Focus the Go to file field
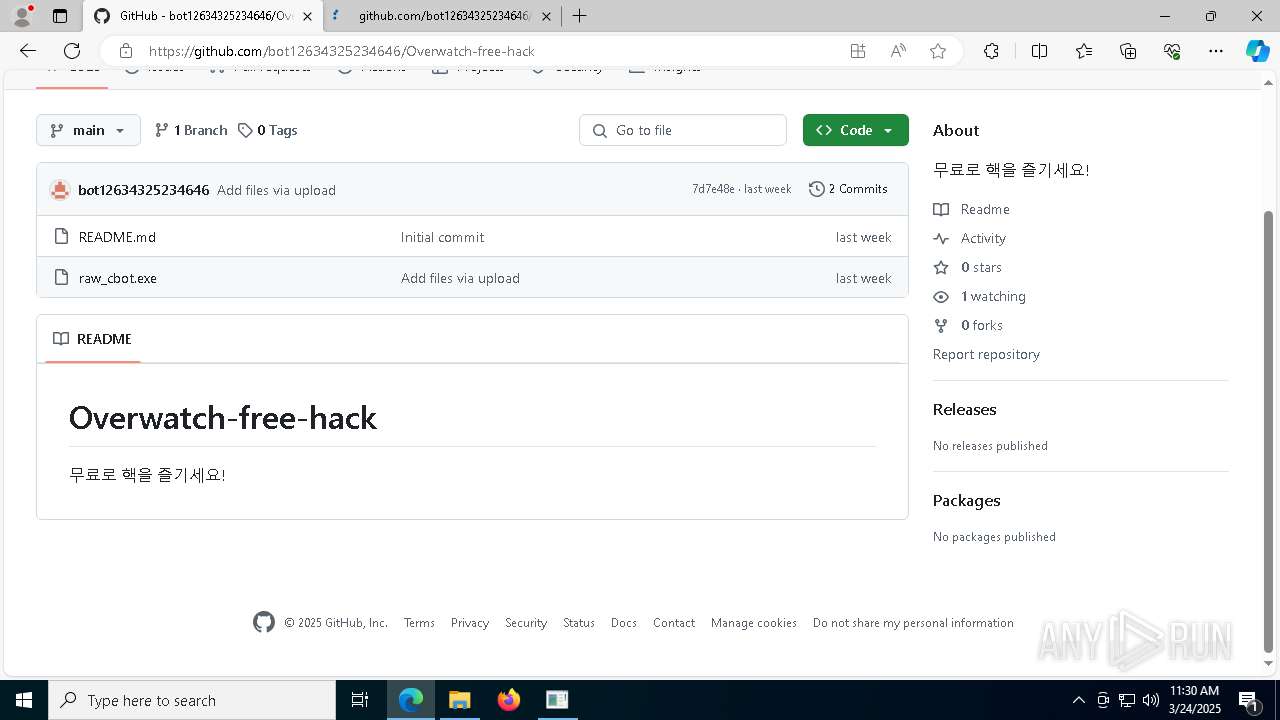Screen dimensions: 1280x720 (683, 130)
